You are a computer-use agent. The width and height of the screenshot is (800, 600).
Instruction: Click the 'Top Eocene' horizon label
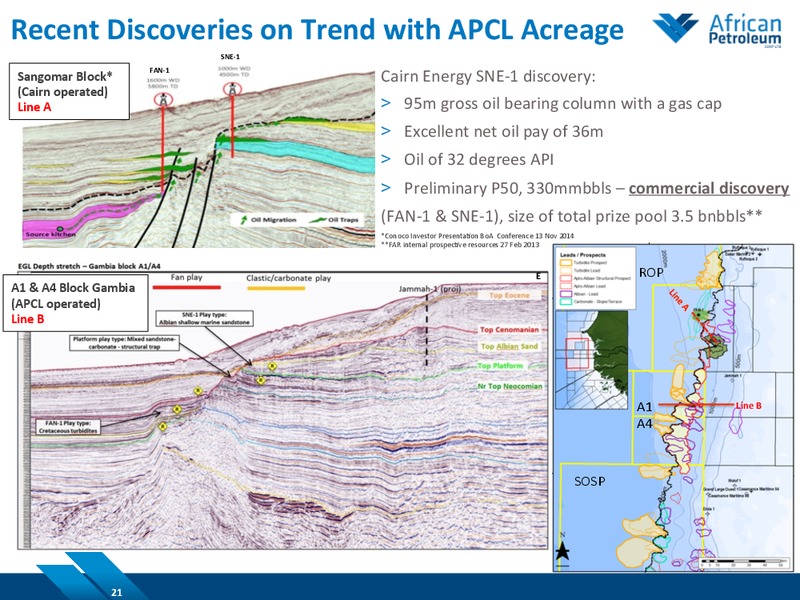pos(509,295)
